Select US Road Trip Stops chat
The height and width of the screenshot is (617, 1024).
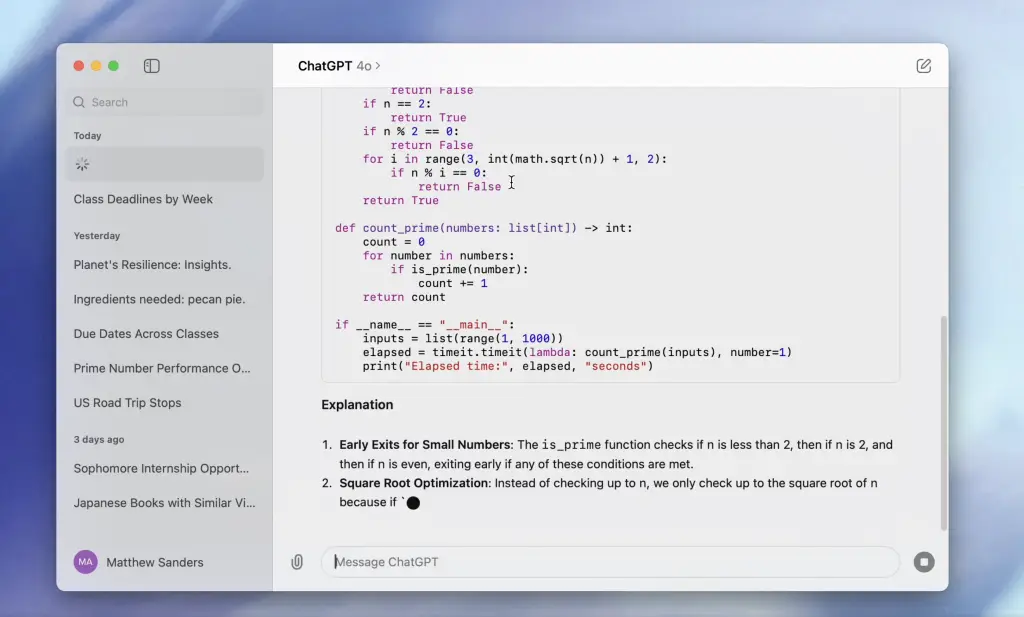127,403
